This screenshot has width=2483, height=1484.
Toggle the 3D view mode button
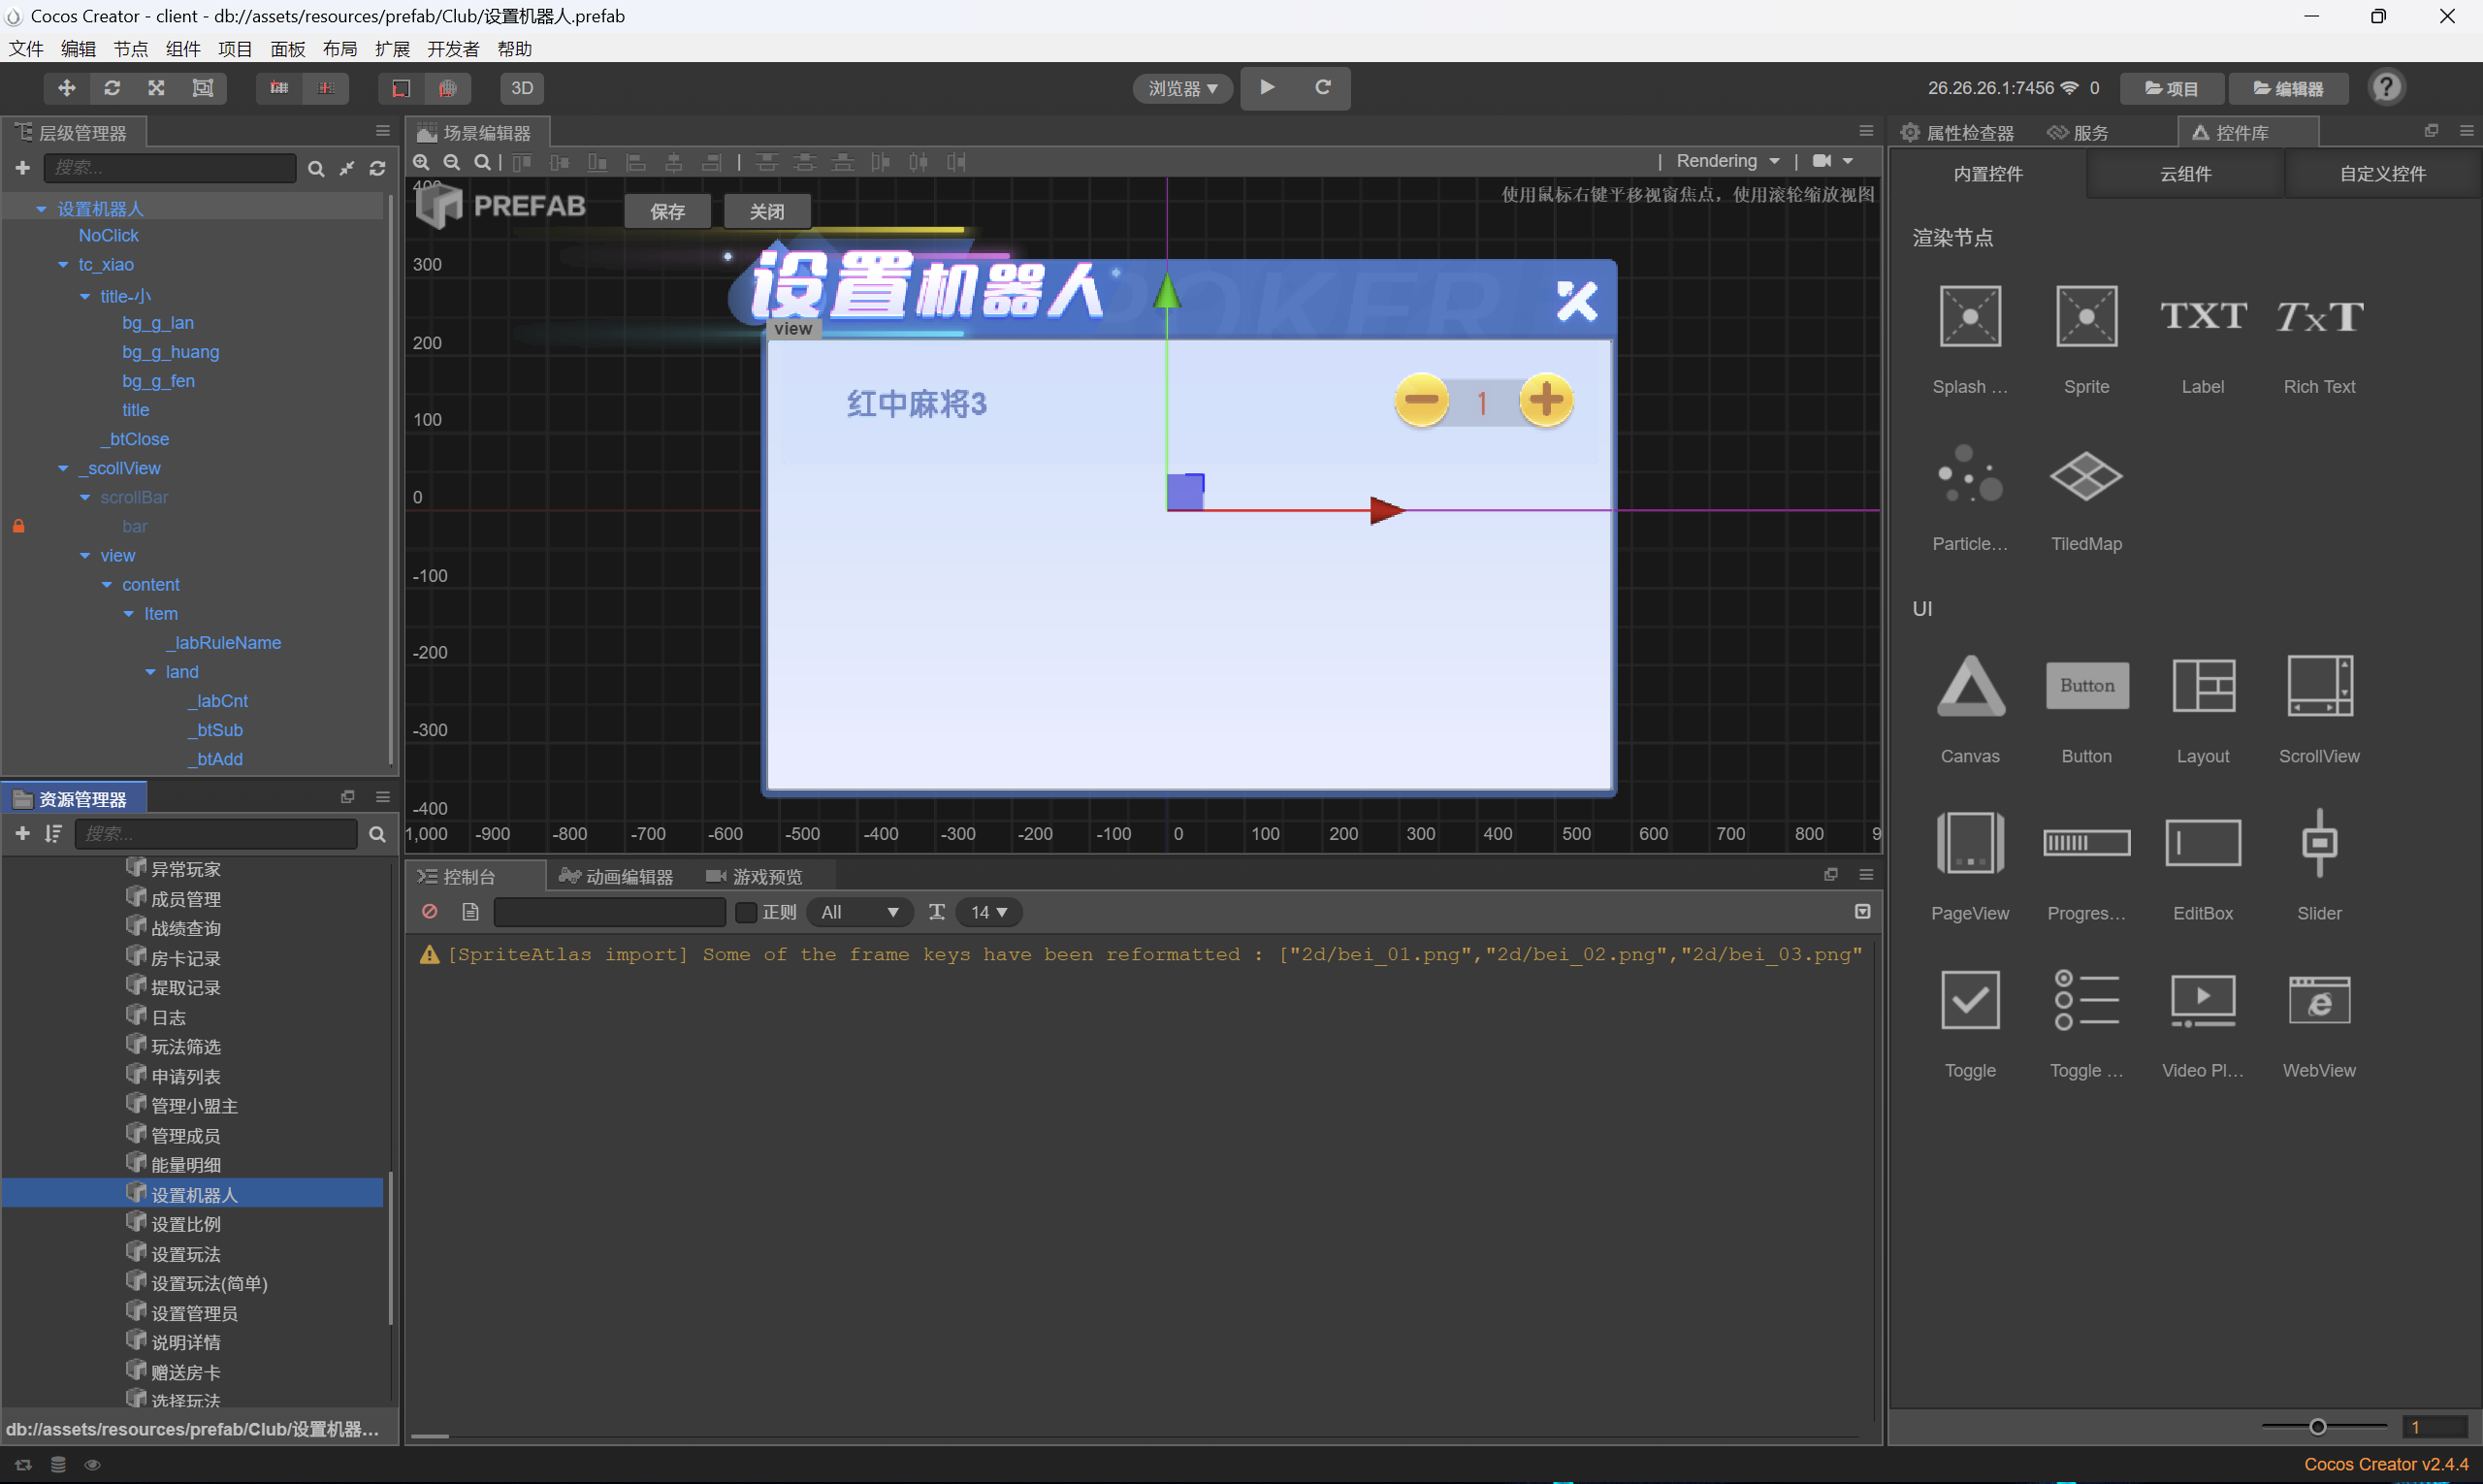[521, 88]
